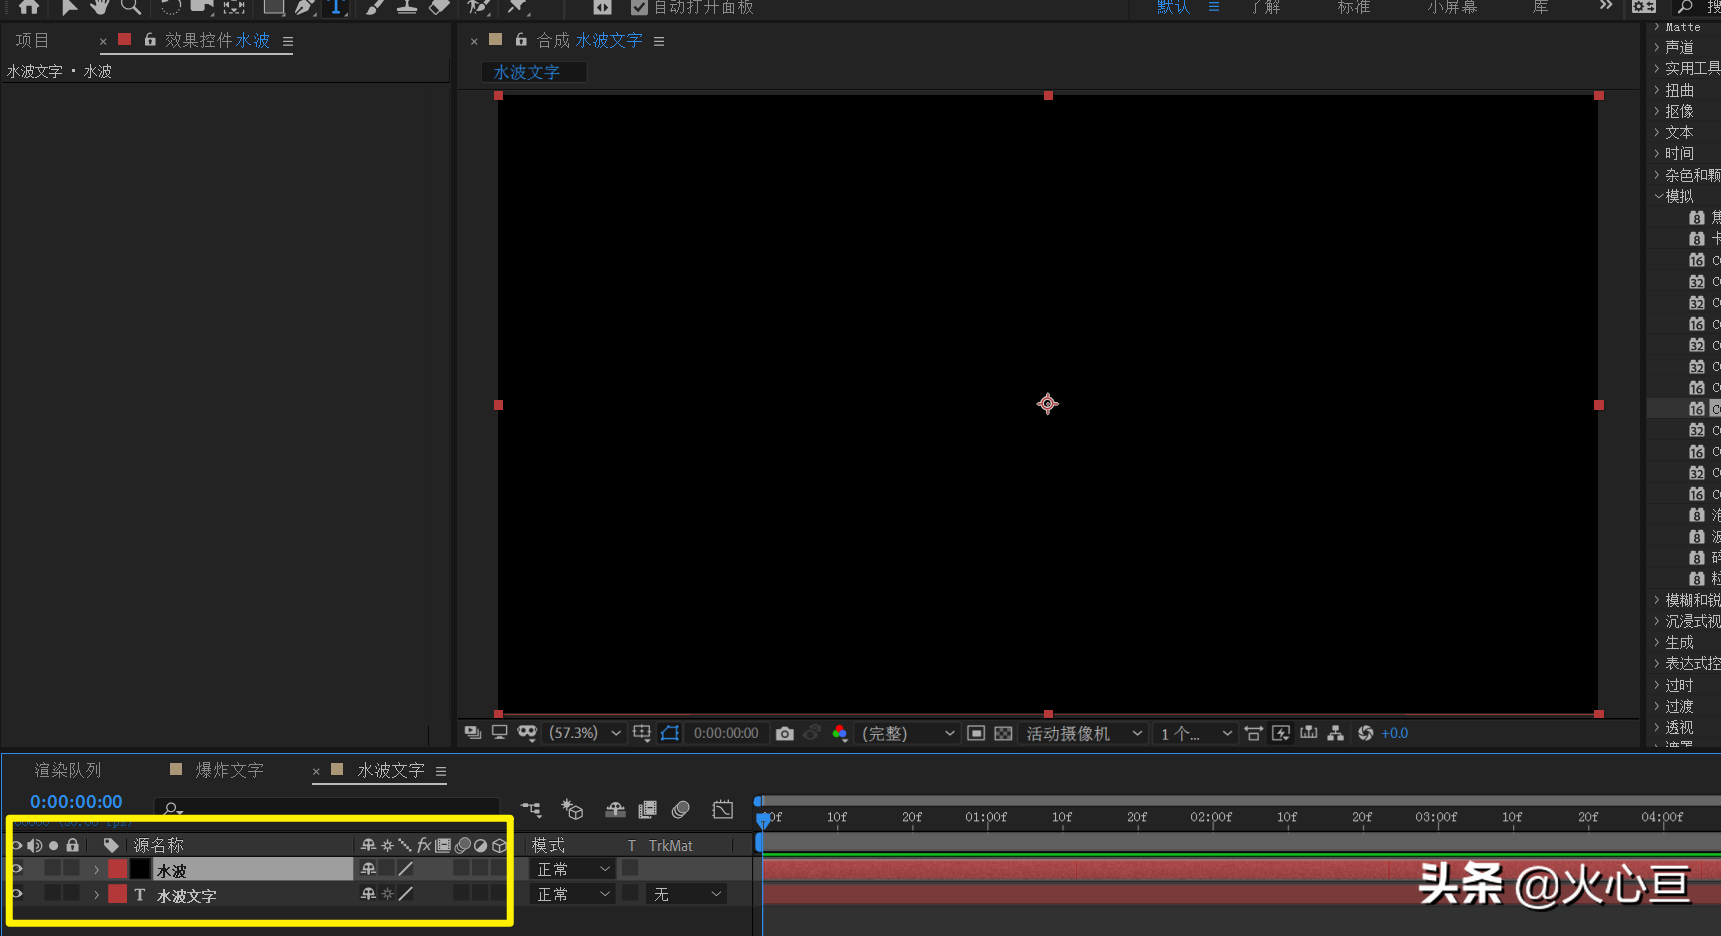Screen dimensions: 1721x936
Task: Open blend mode dropdown for 水波文字 layer
Action: pos(573,894)
